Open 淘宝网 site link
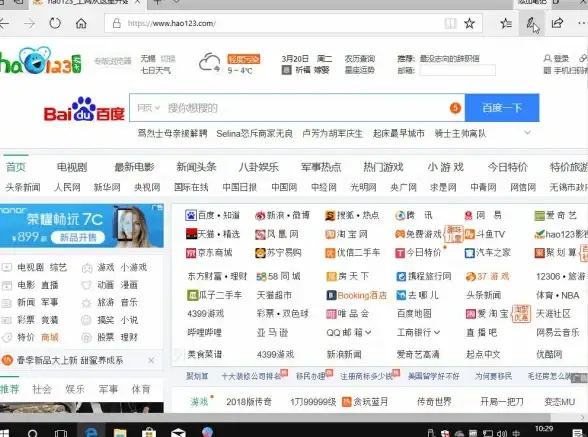The width and height of the screenshot is (588, 437). tap(346, 234)
